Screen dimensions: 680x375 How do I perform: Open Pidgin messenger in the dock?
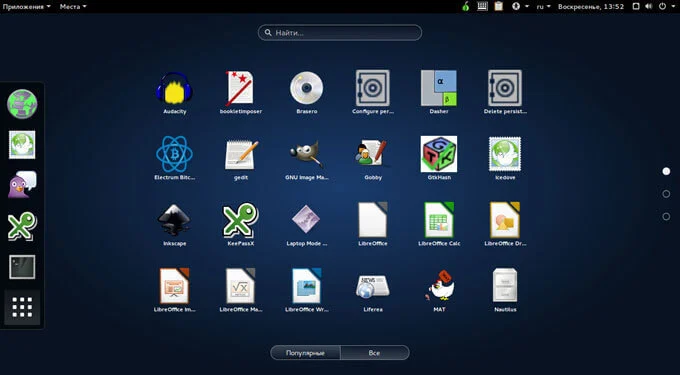coord(22,185)
